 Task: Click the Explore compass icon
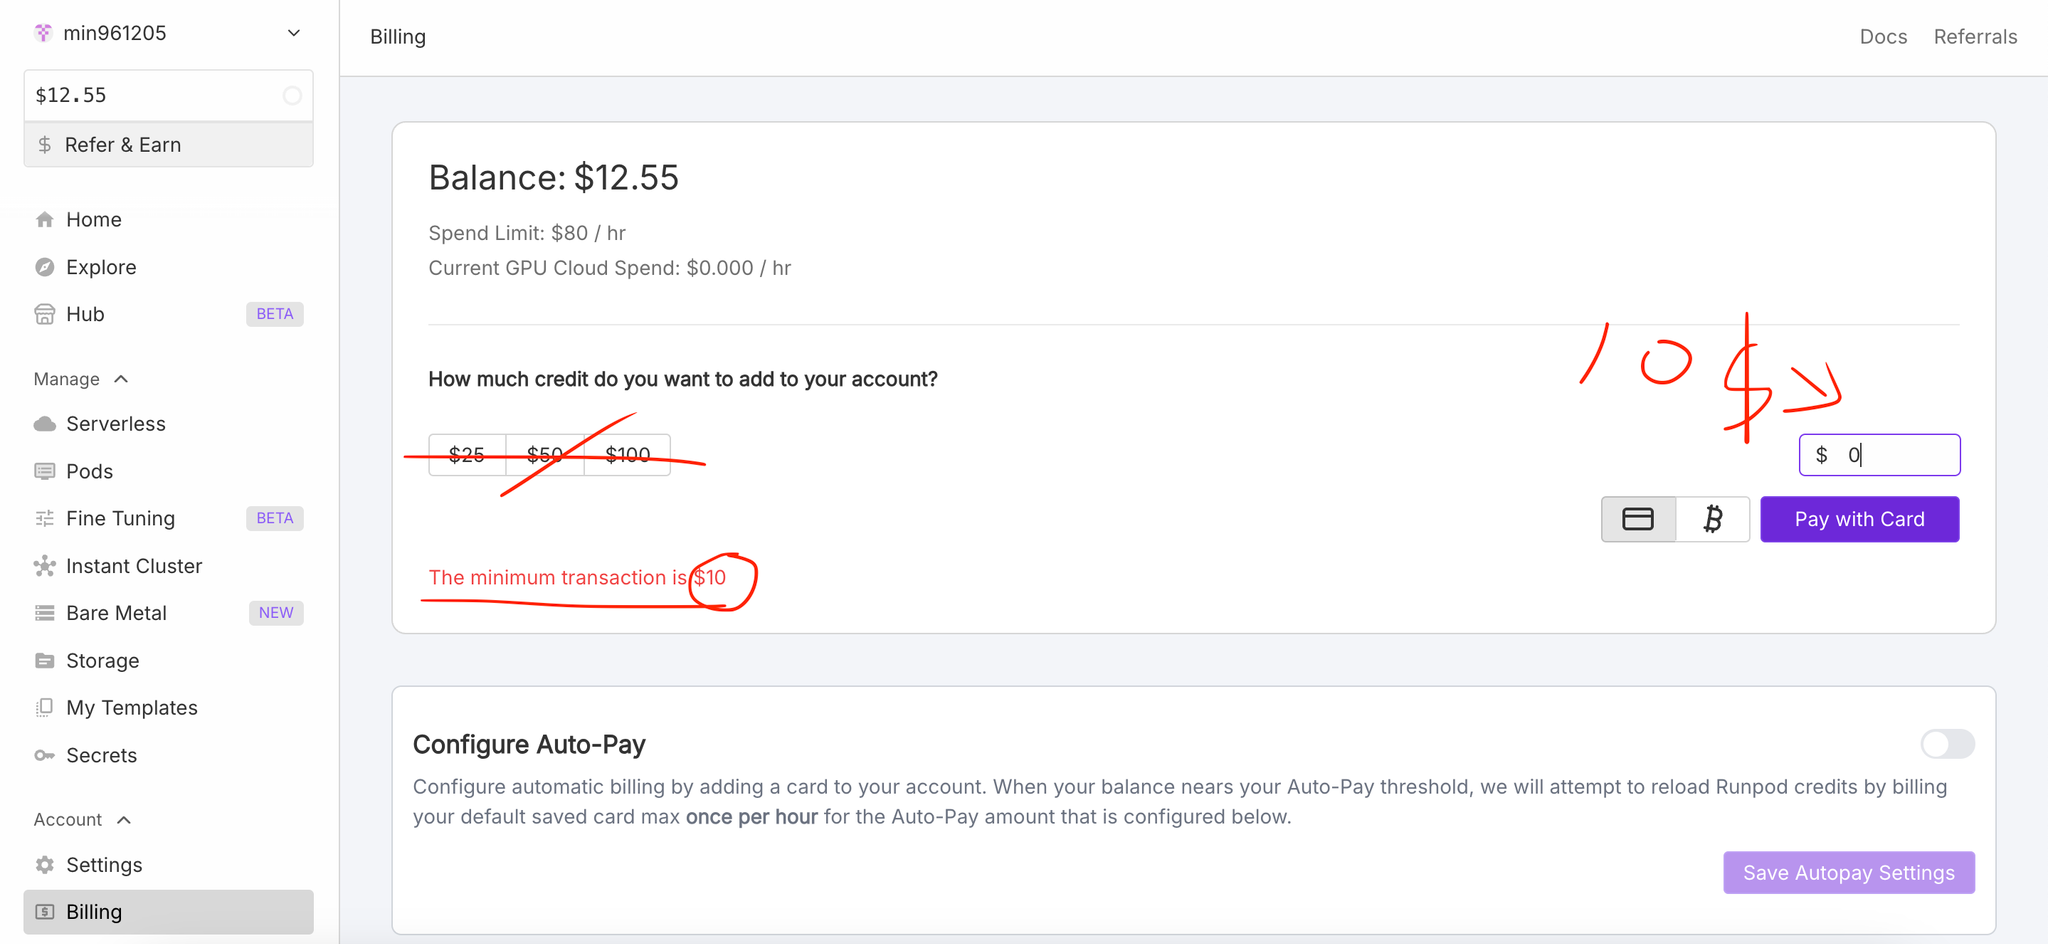click(x=45, y=267)
